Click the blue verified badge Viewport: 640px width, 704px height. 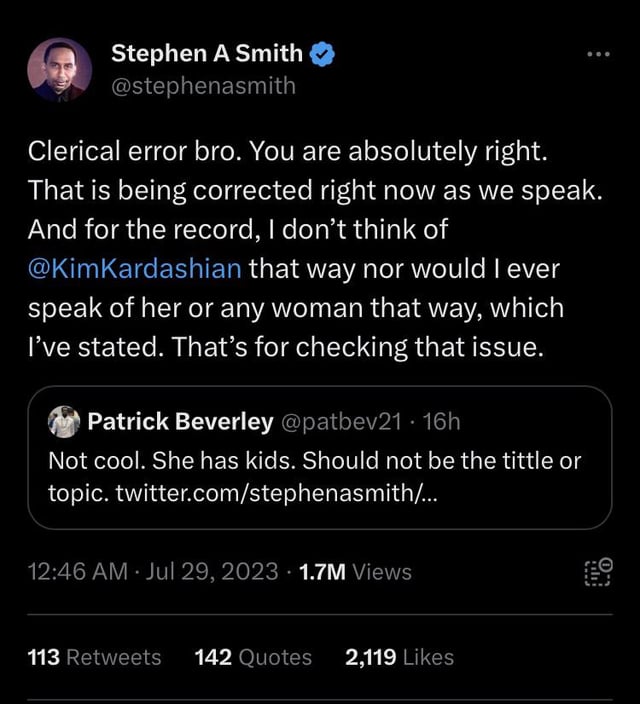click(320, 53)
